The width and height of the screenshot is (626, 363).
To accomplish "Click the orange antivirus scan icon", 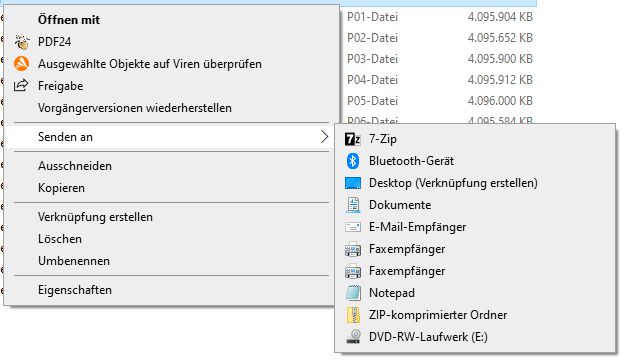I will [22, 64].
